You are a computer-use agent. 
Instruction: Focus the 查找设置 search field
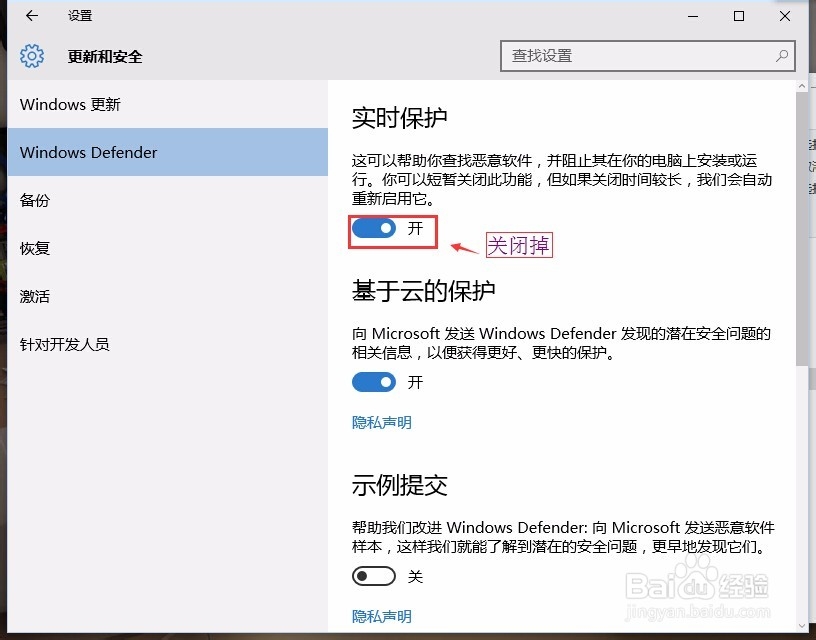click(x=647, y=56)
